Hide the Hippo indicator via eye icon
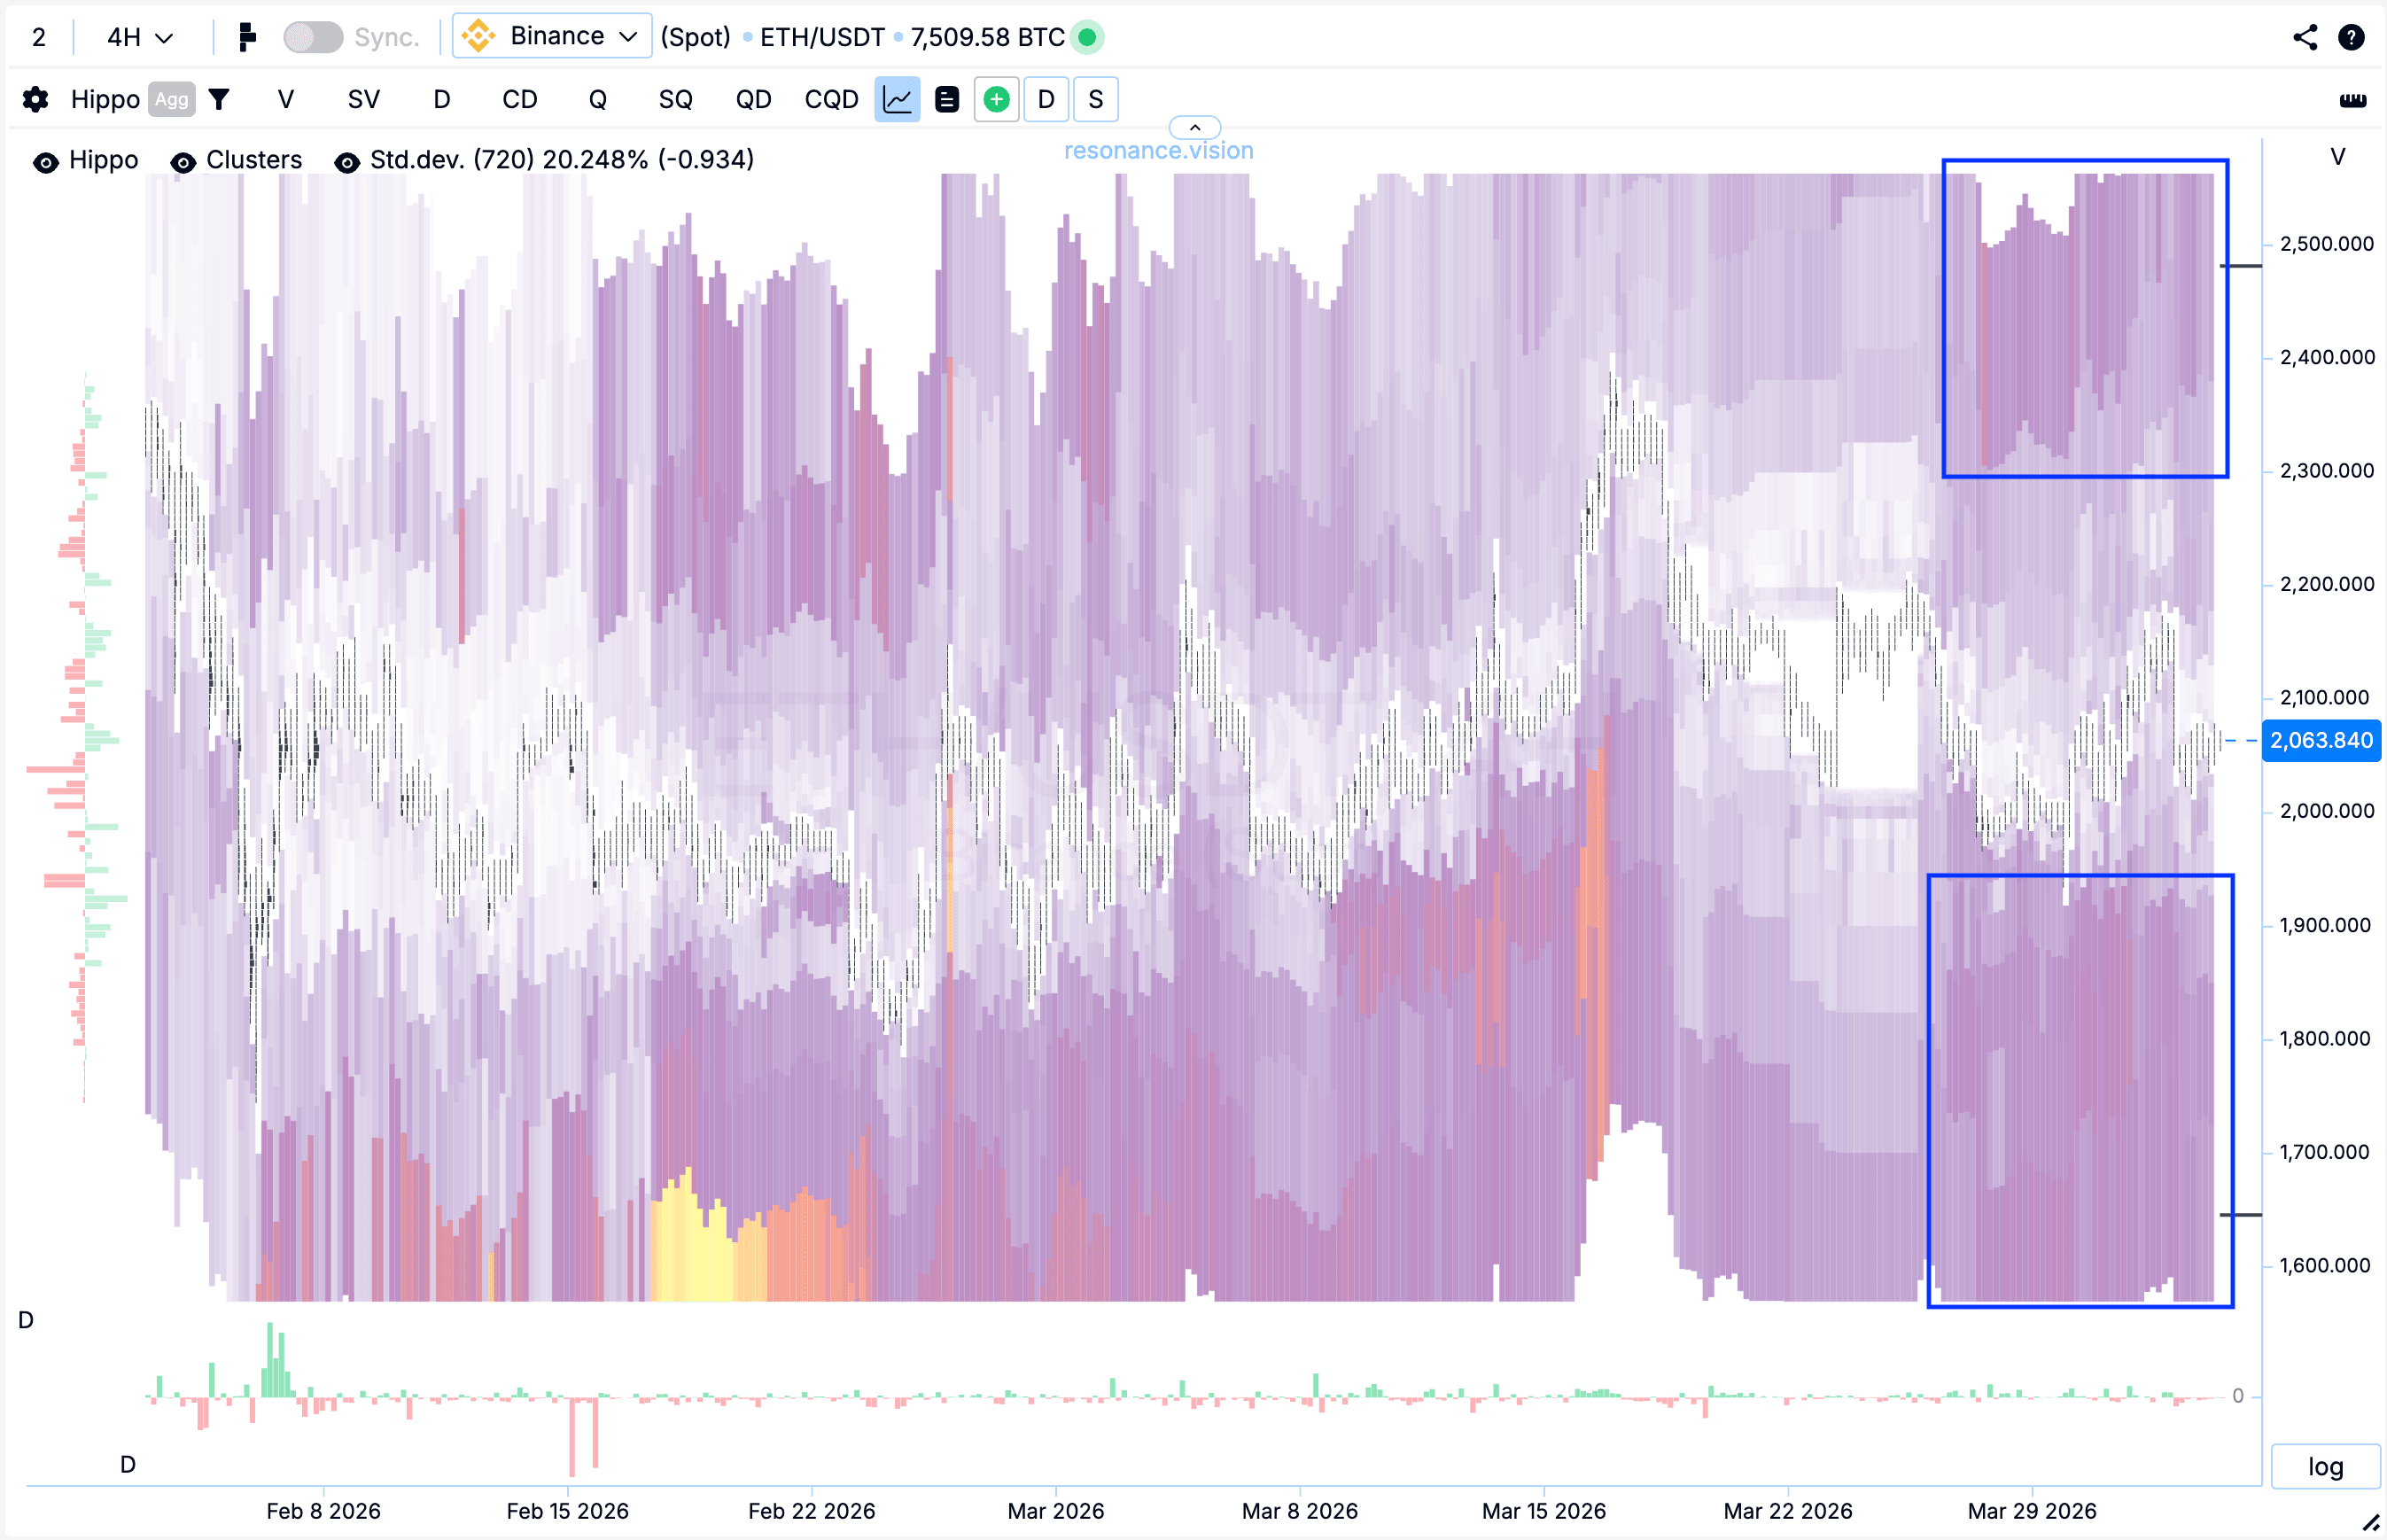Screen dimensions: 2387x1540 (x=46, y=162)
